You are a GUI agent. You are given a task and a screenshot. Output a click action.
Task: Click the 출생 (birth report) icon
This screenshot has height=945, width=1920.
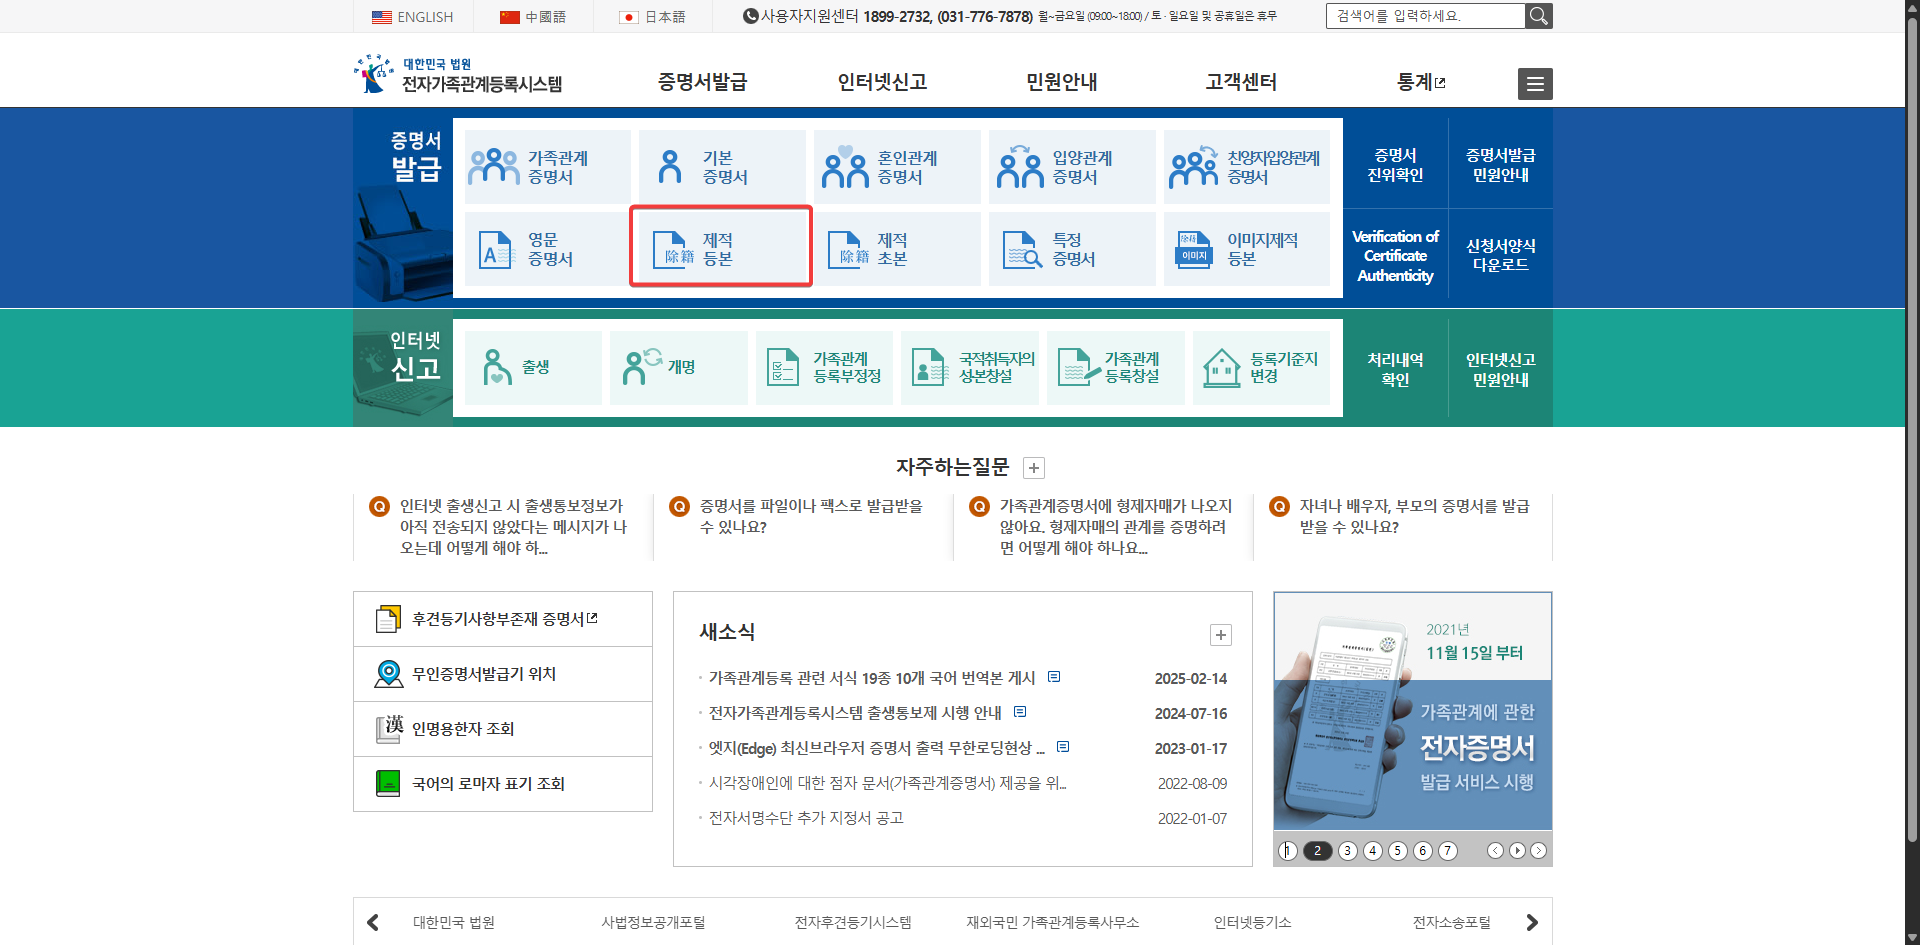(x=533, y=367)
